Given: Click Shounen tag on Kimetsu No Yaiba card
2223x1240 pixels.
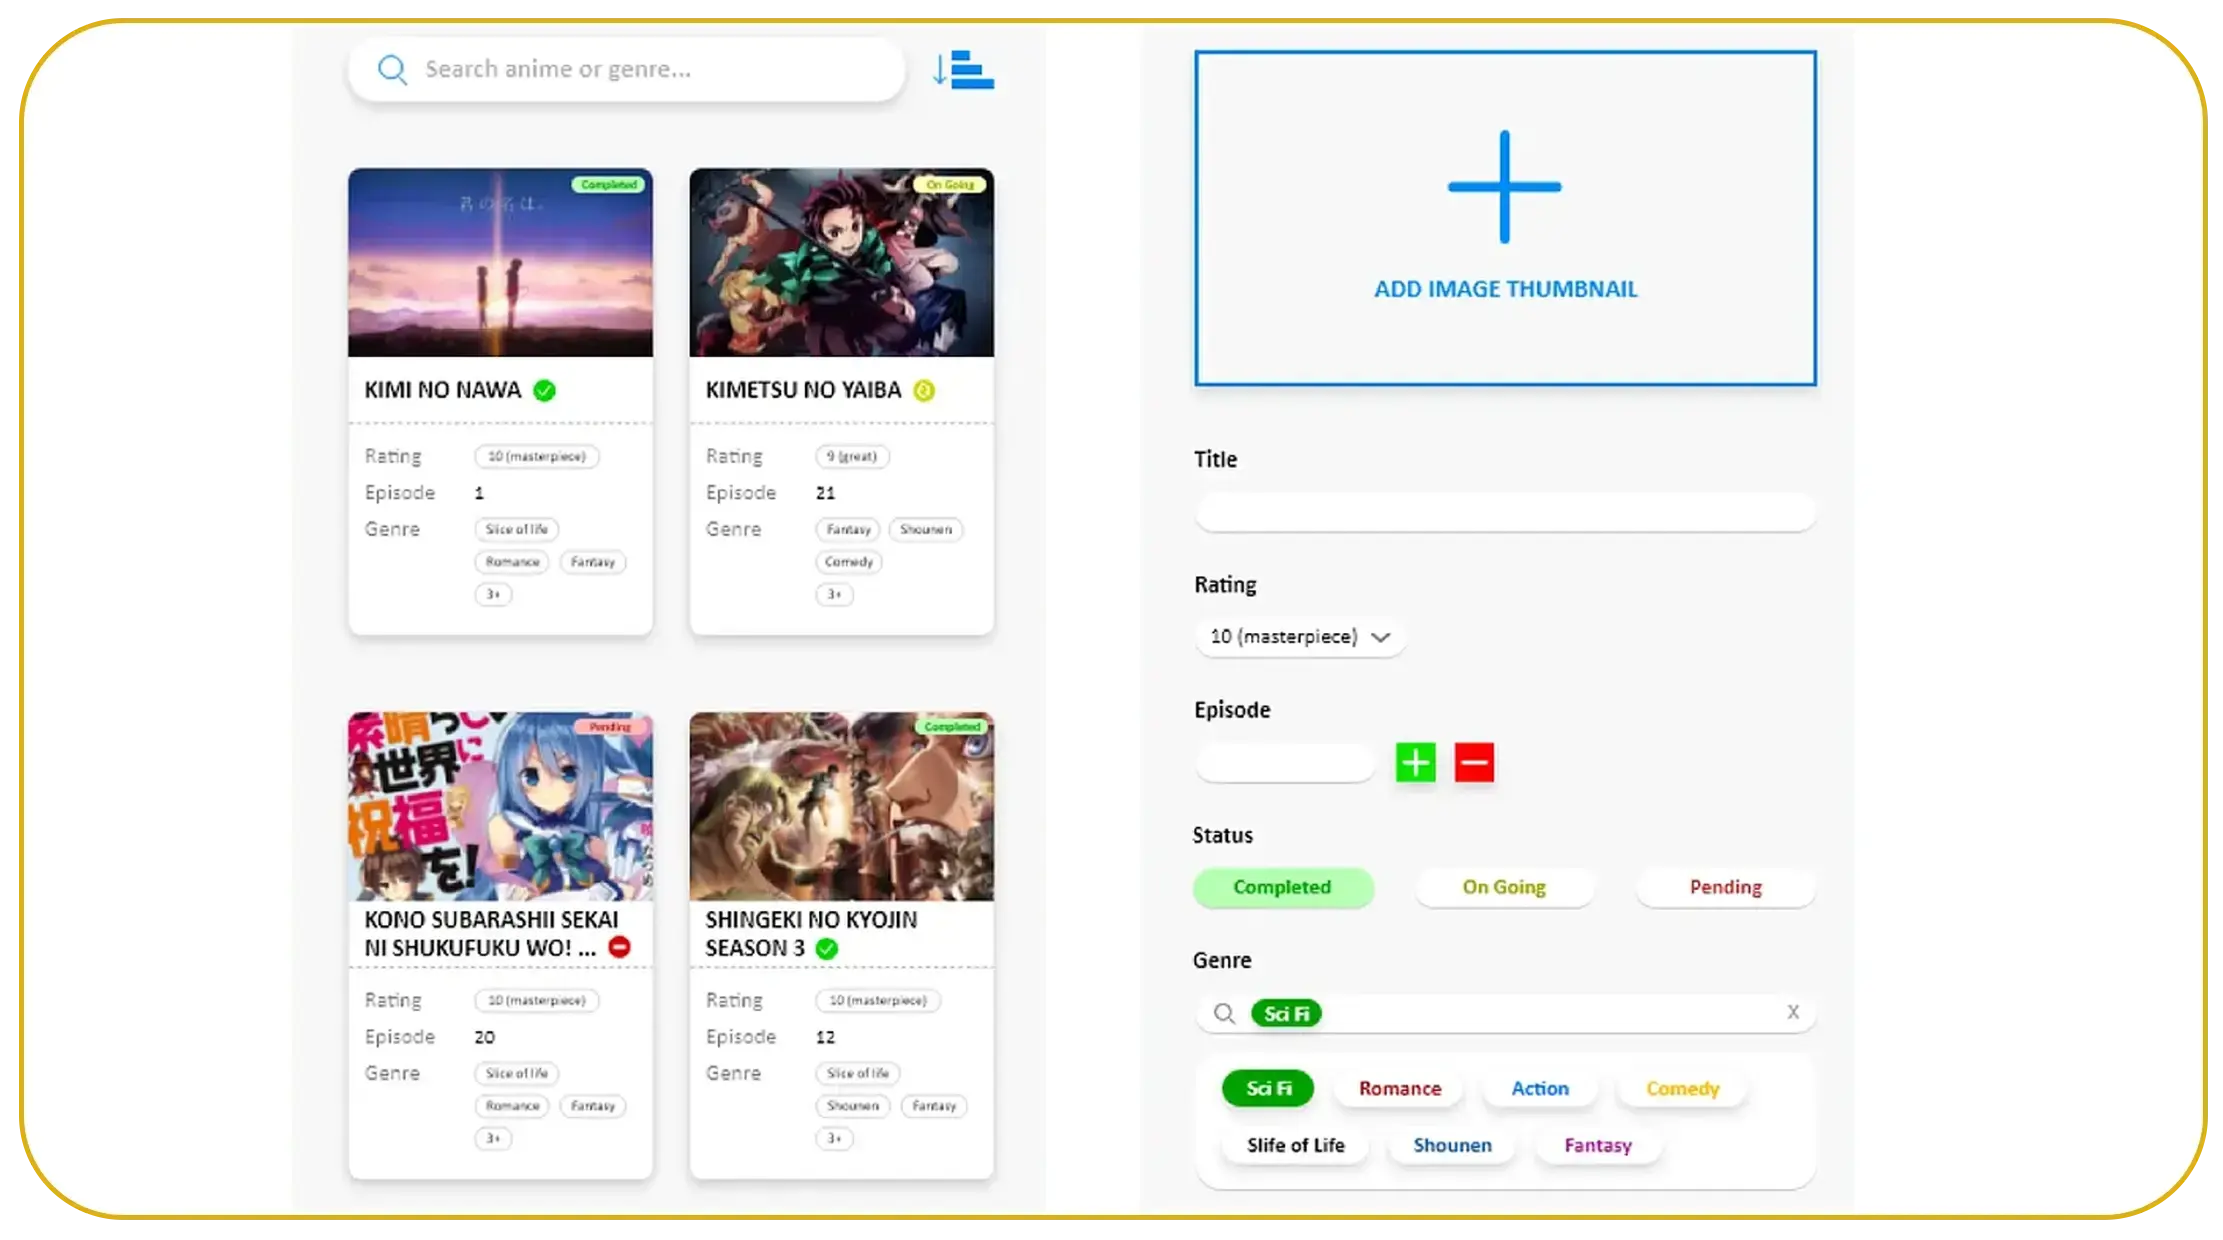Looking at the screenshot, I should 926,530.
